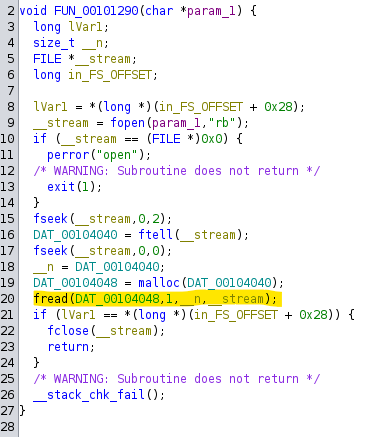372x437 pixels.
Task: Select DAT_00104048 on line 19
Action: click(x=75, y=283)
